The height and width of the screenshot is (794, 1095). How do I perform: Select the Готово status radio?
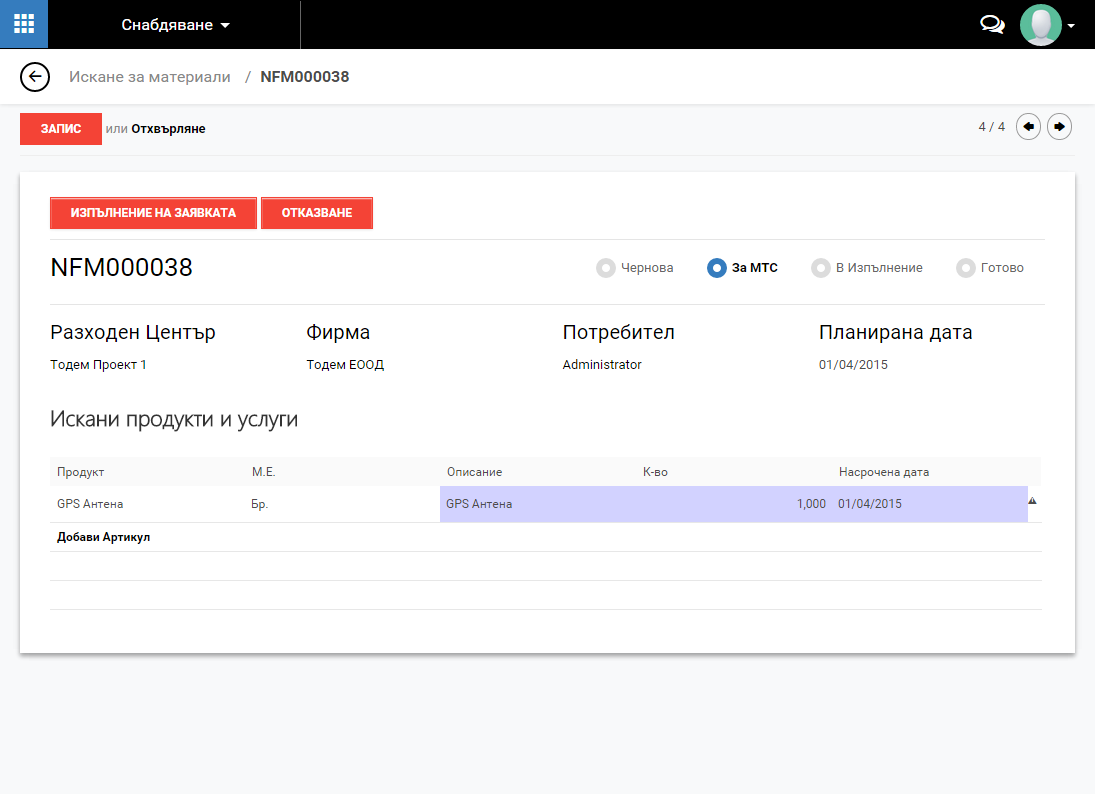[x=965, y=268]
